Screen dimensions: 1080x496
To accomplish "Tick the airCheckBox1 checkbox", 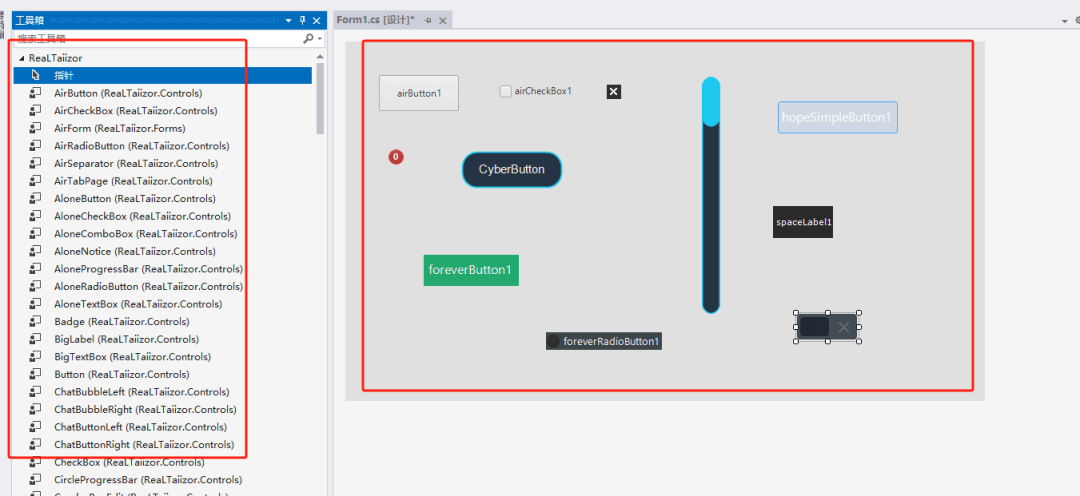I will pyautogui.click(x=506, y=92).
